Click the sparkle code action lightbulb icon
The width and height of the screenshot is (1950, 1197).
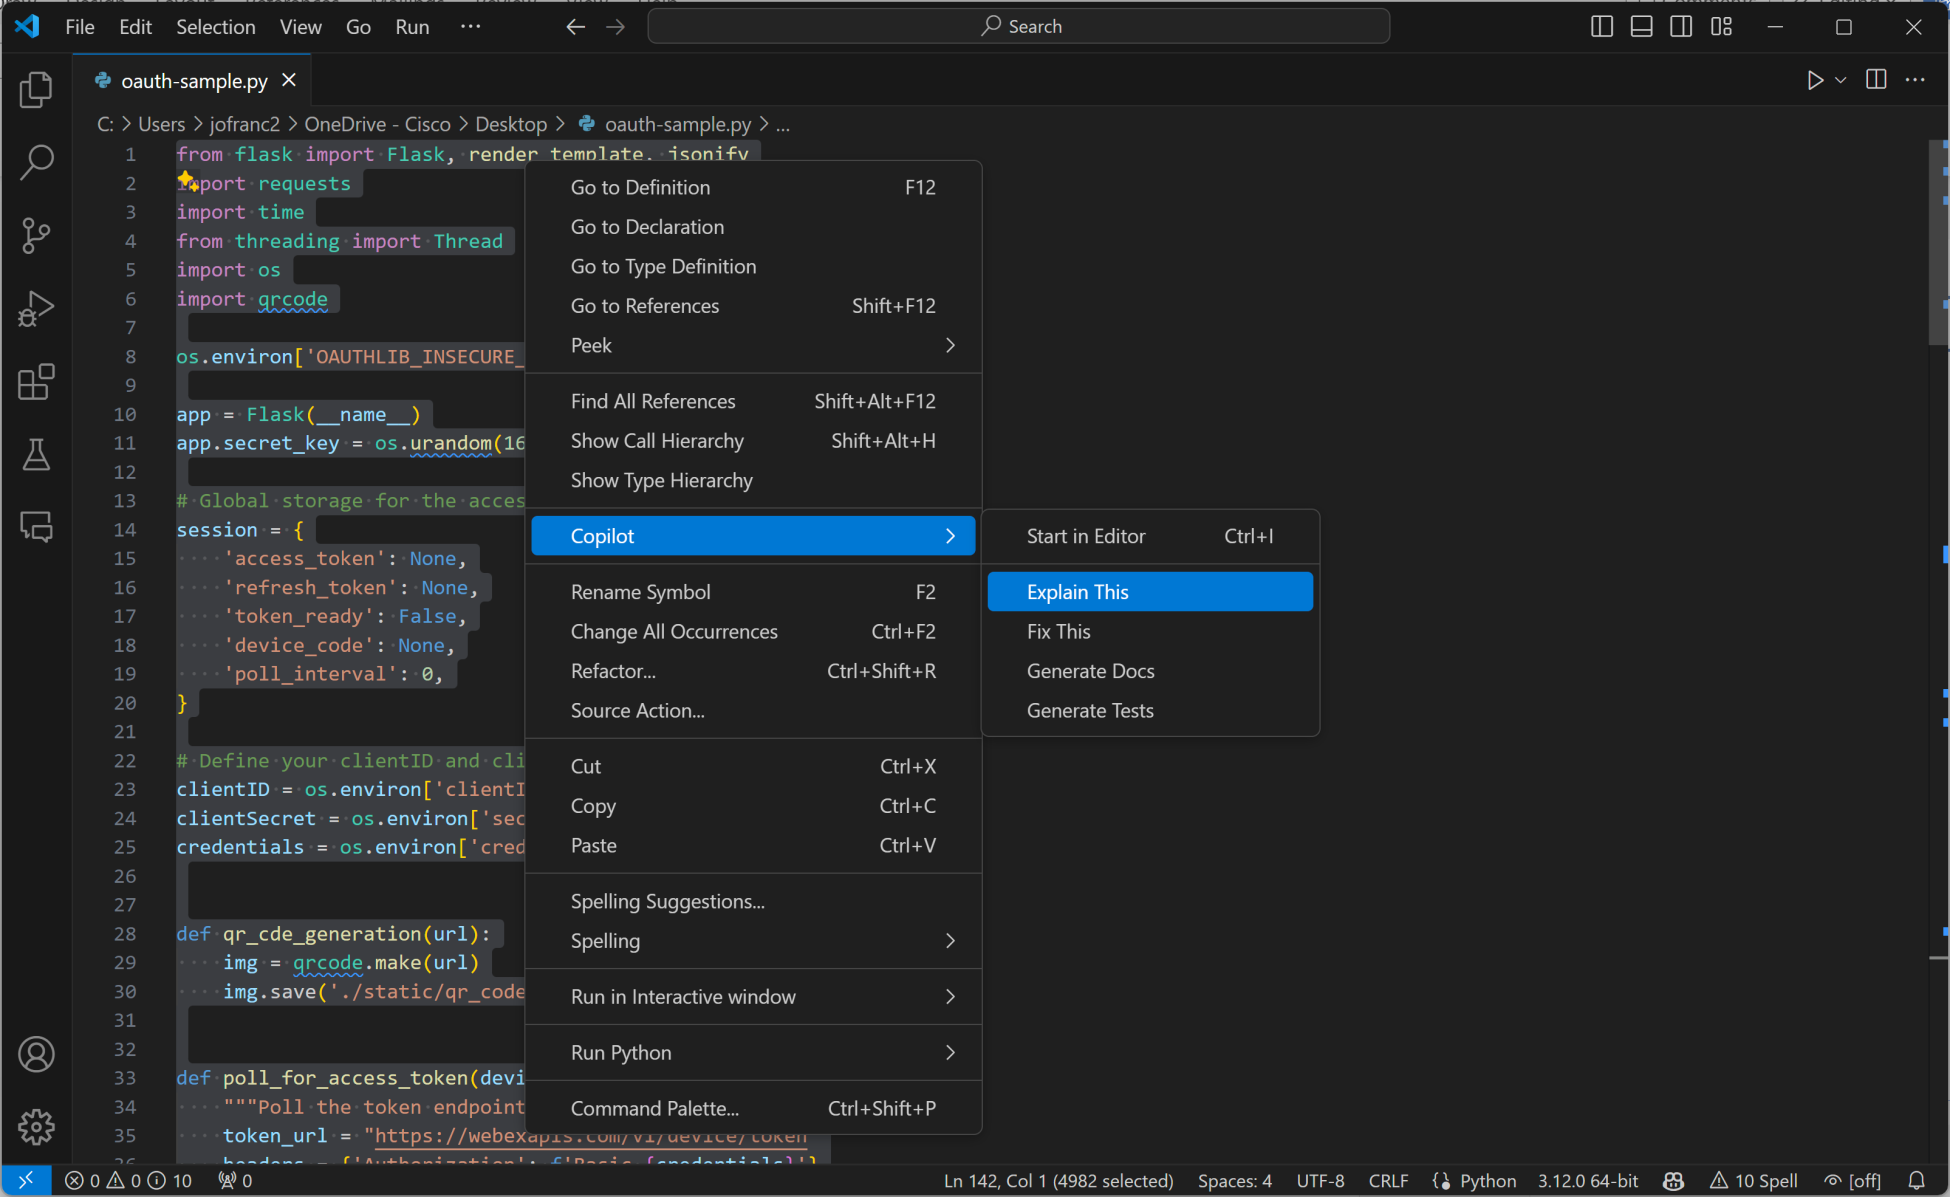(187, 181)
